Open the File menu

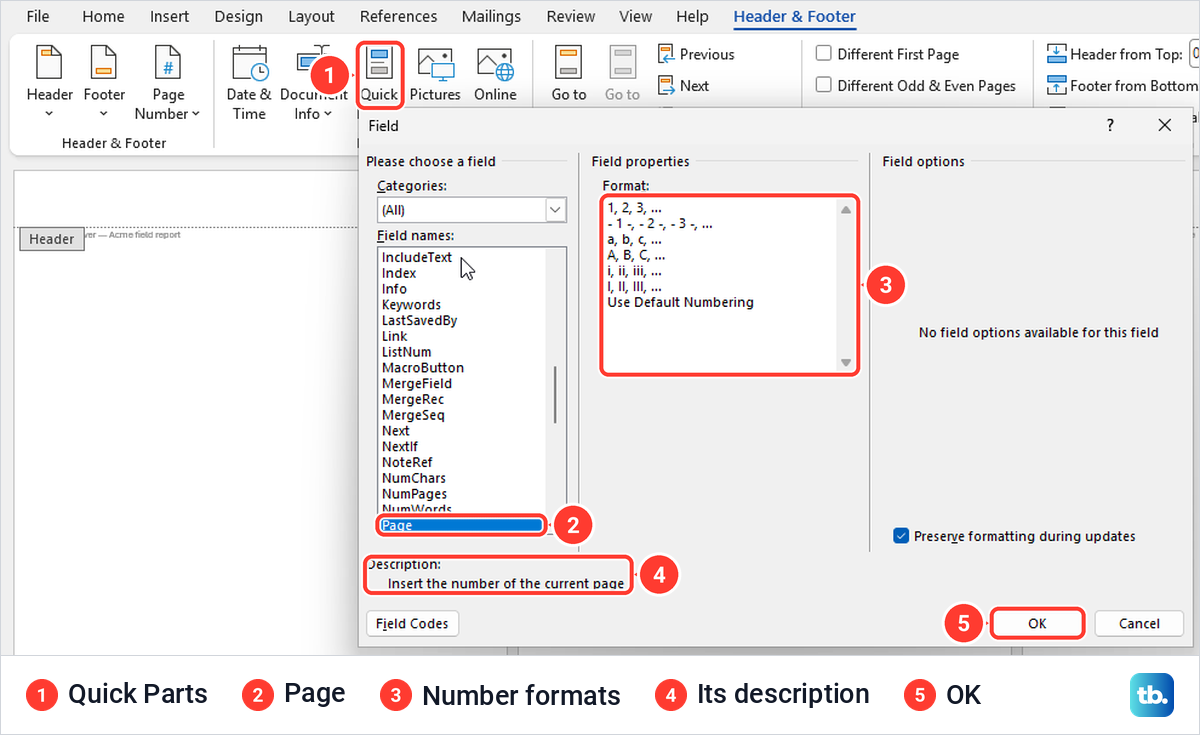pyautogui.click(x=38, y=16)
